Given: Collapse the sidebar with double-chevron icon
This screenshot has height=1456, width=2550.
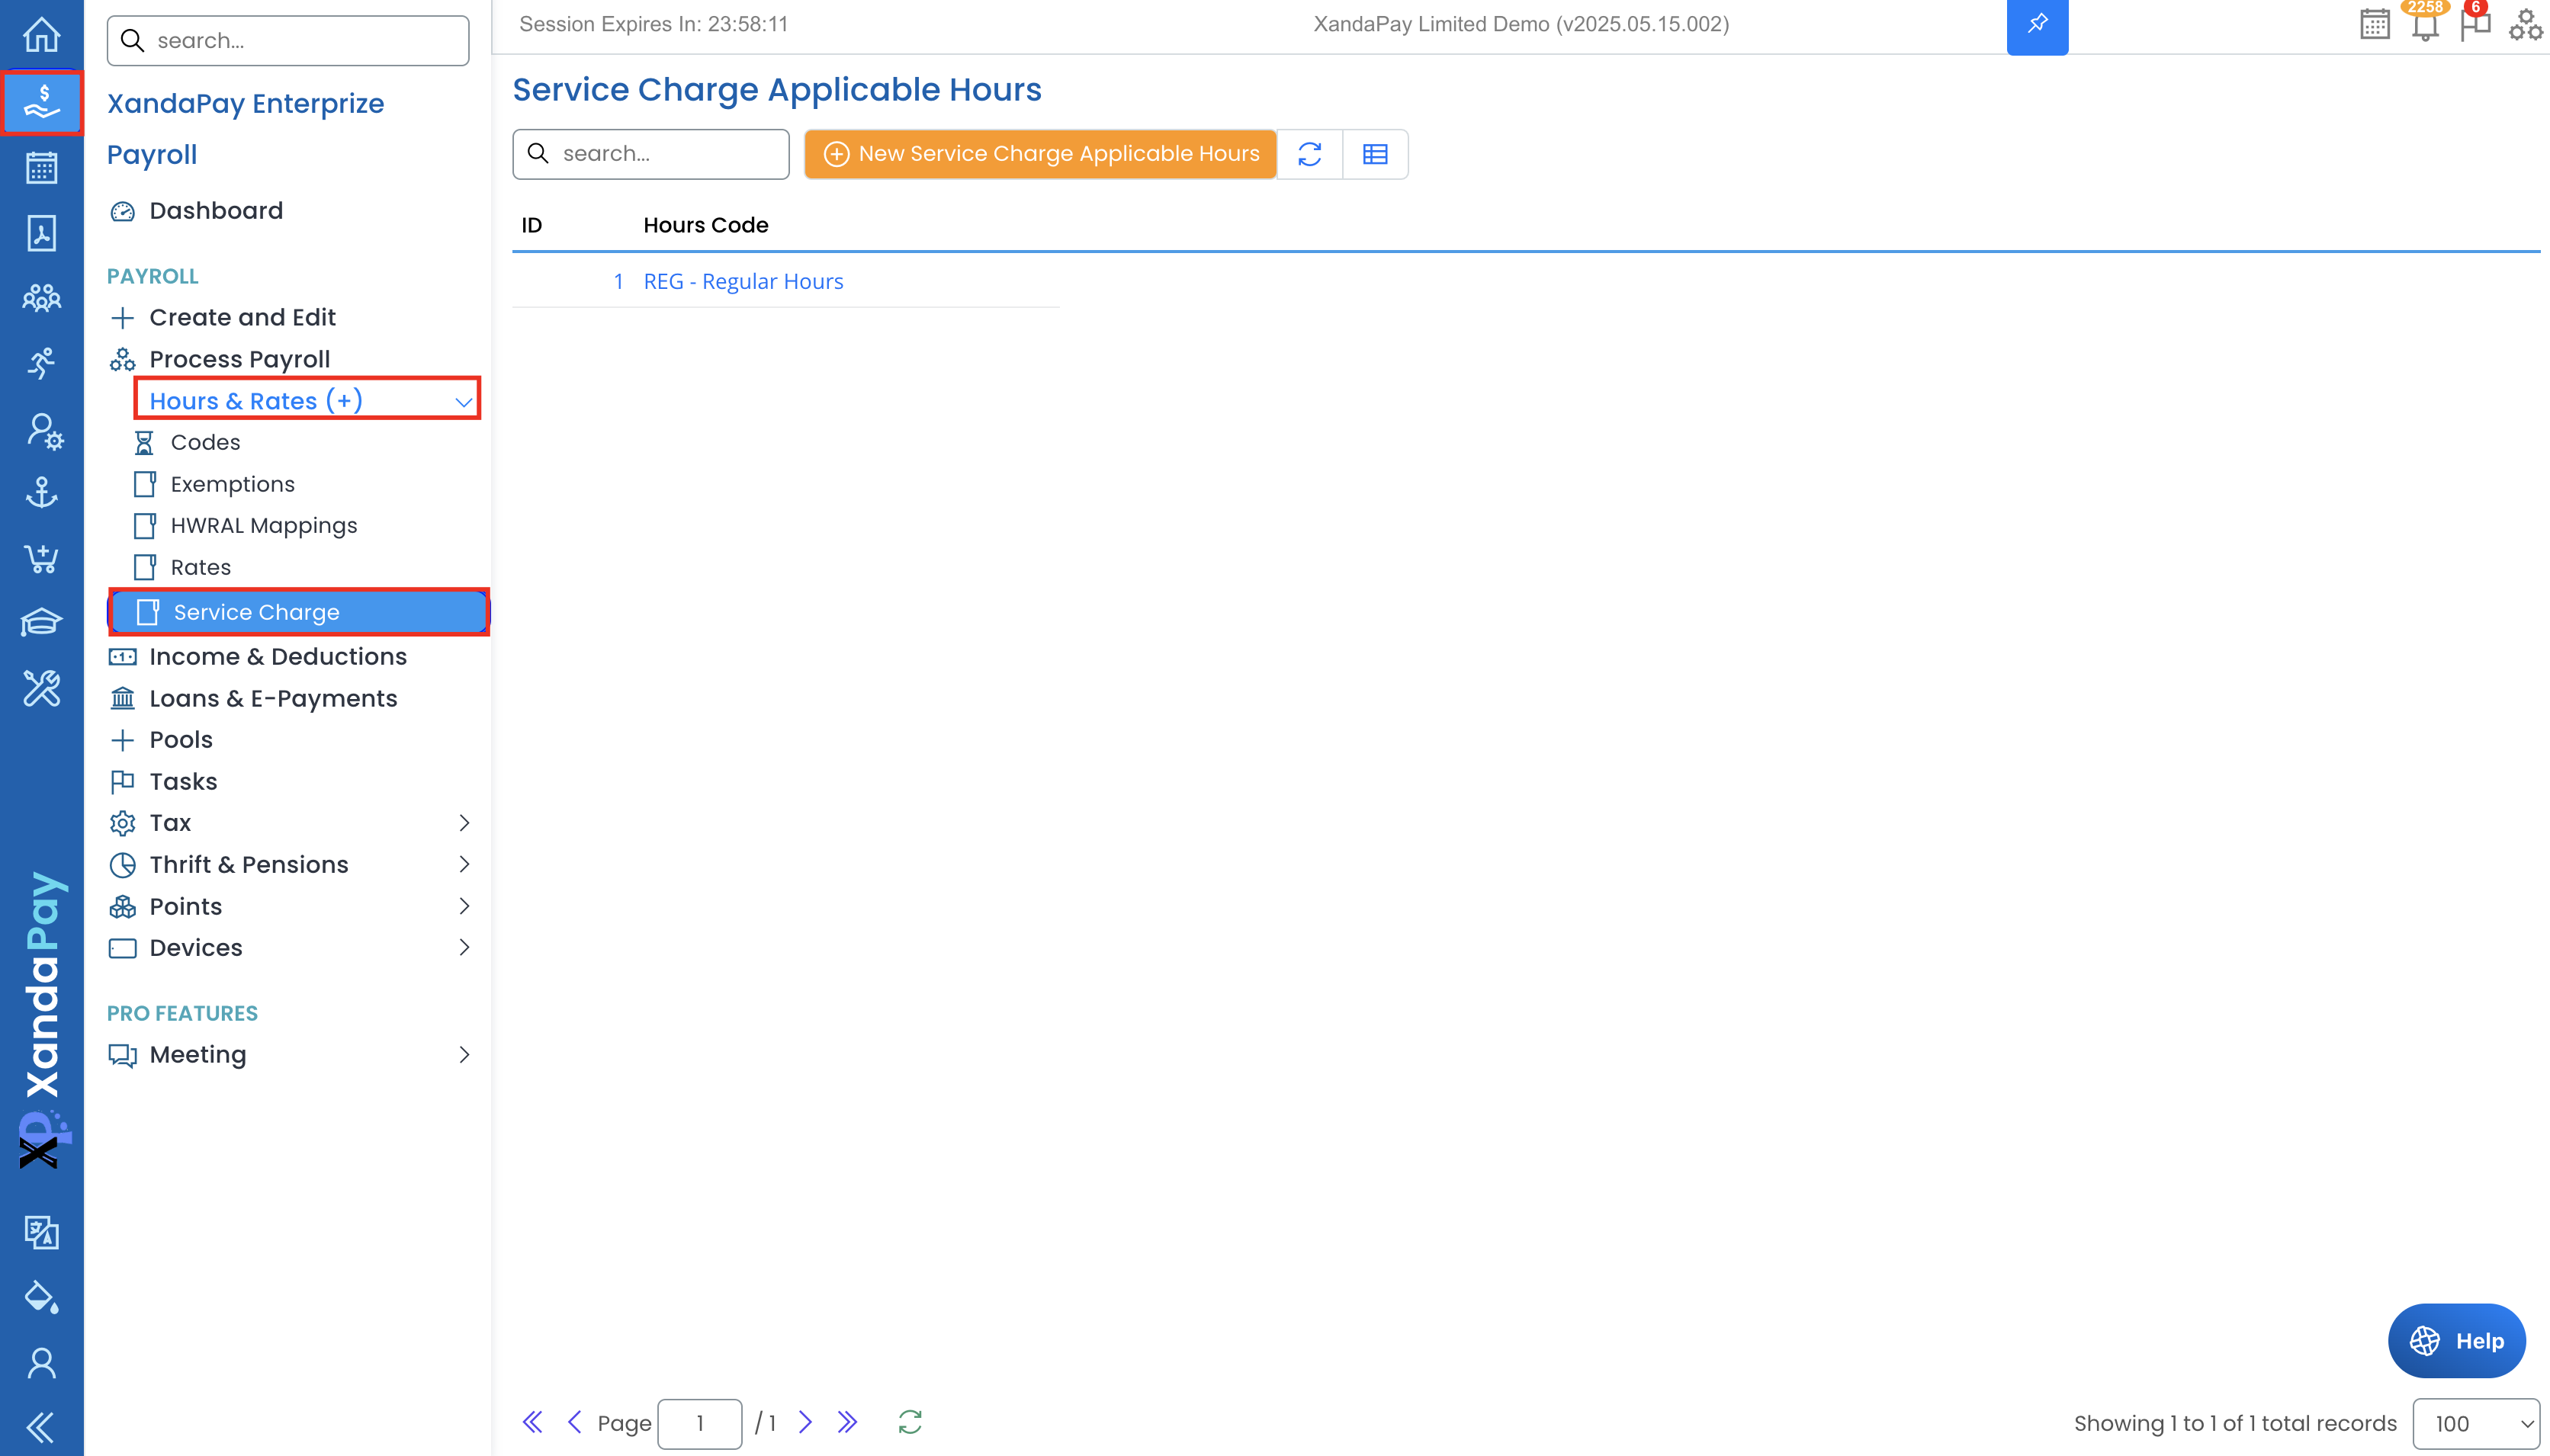Looking at the screenshot, I should pos(41,1426).
